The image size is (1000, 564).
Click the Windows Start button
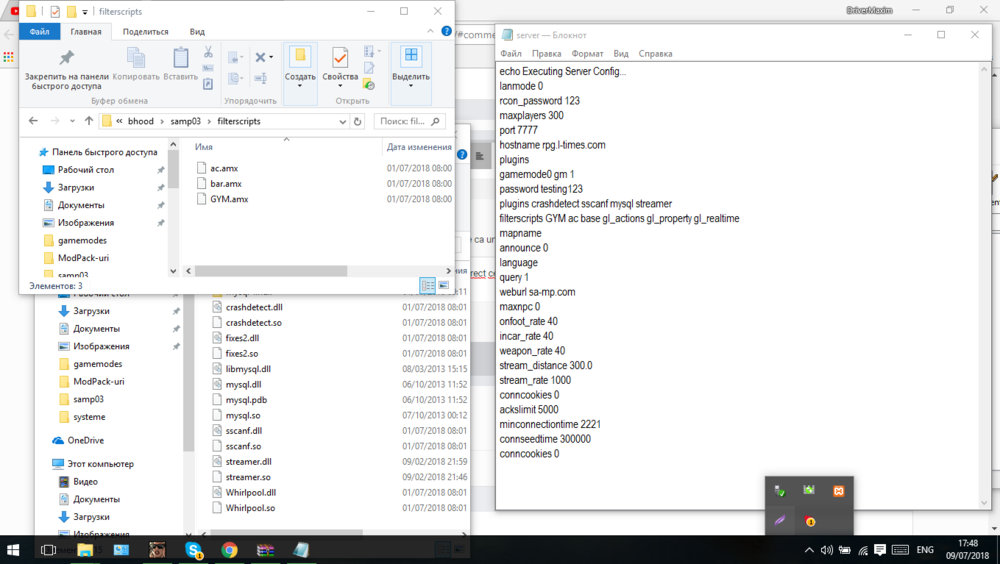(x=13, y=549)
